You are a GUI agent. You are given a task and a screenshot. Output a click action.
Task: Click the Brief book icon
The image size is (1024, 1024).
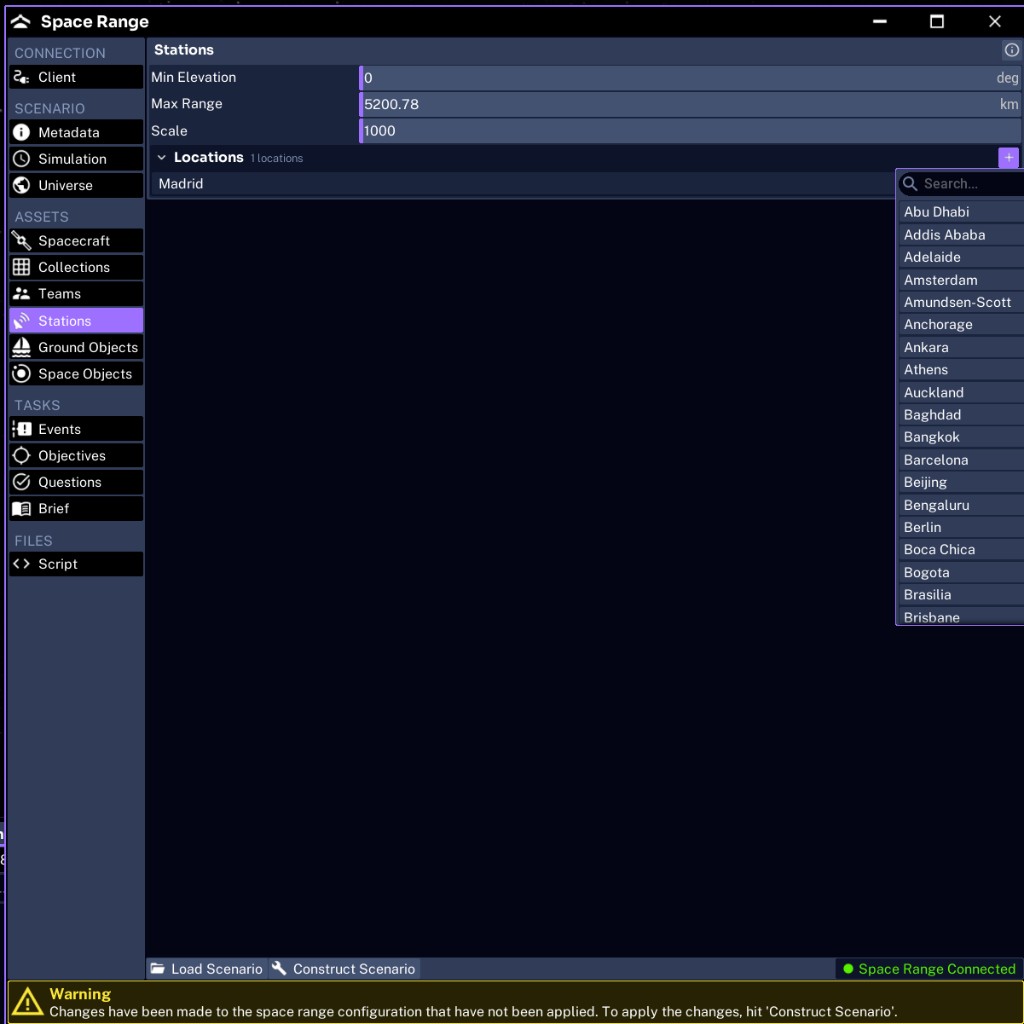coord(22,509)
